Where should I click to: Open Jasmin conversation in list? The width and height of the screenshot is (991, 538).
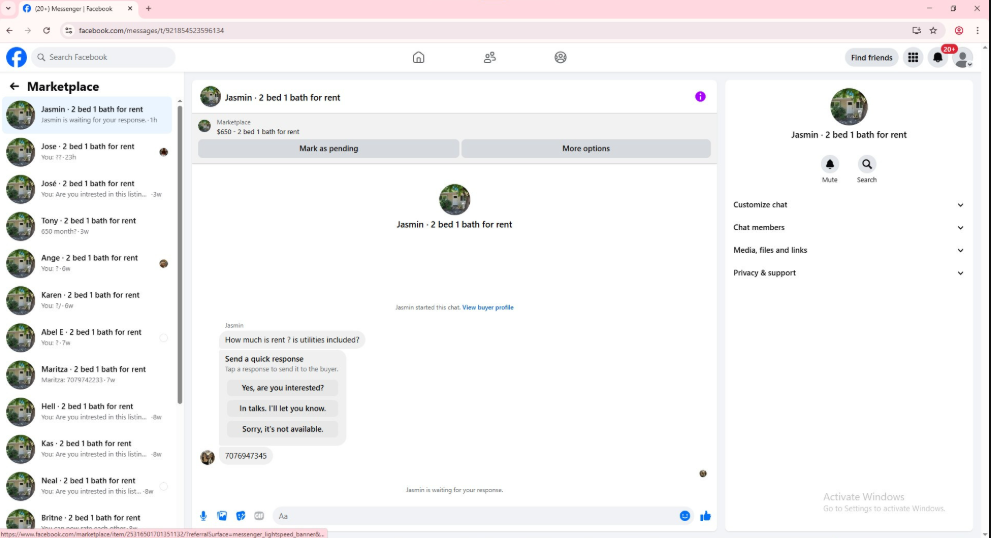[x=87, y=114]
